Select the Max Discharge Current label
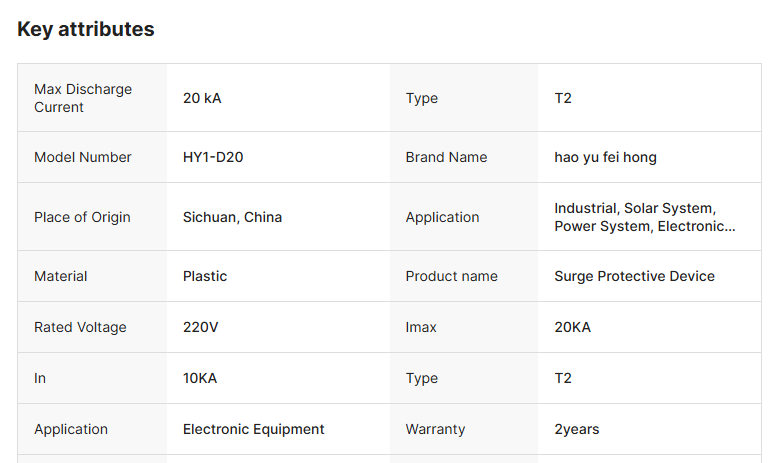Viewport: 784px width, 463px height. 83,98
